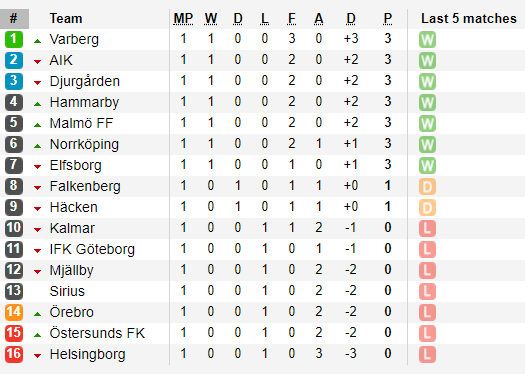530x377 pixels.
Task: Open the IFK Göteborg team link
Action: (92, 249)
